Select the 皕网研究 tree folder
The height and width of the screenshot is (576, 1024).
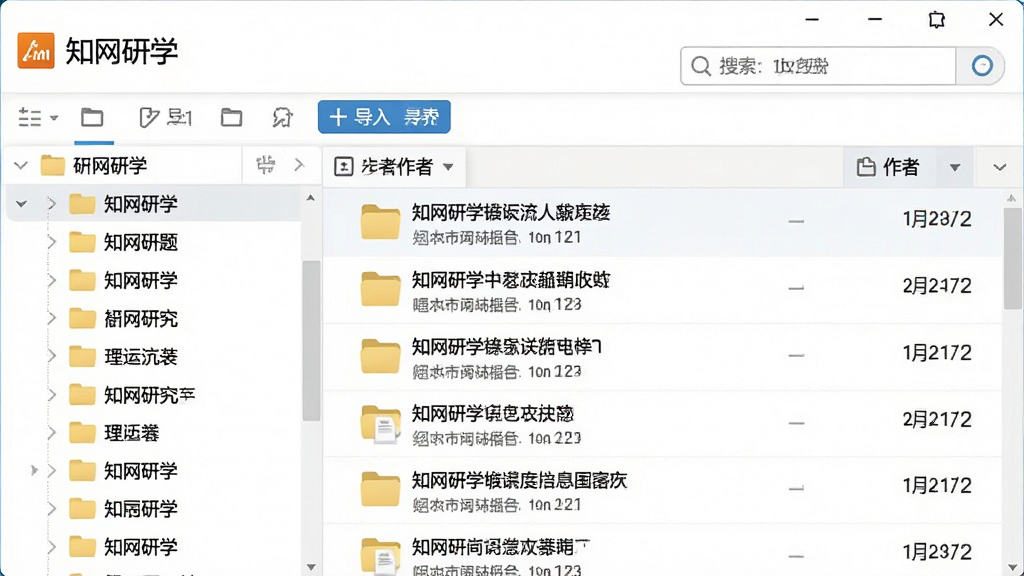pyautogui.click(x=141, y=319)
